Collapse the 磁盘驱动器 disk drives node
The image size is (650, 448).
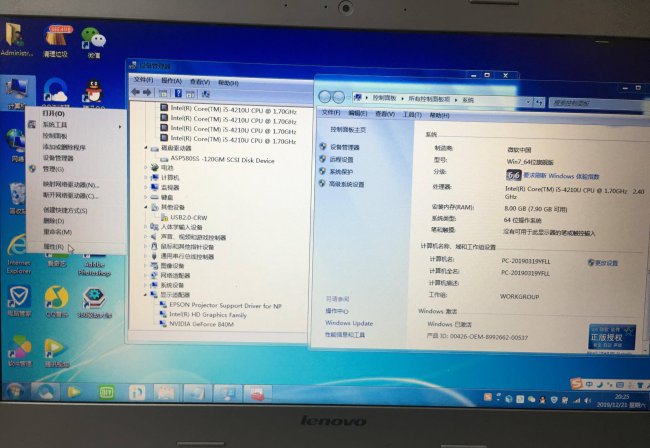point(146,148)
